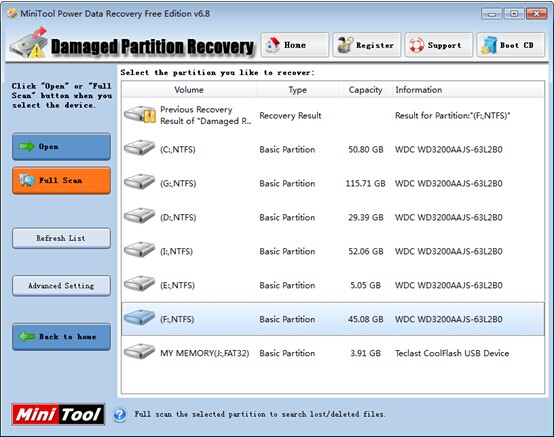The height and width of the screenshot is (437, 554).
Task: Select the E: NTFS drive icon
Action: [140, 283]
